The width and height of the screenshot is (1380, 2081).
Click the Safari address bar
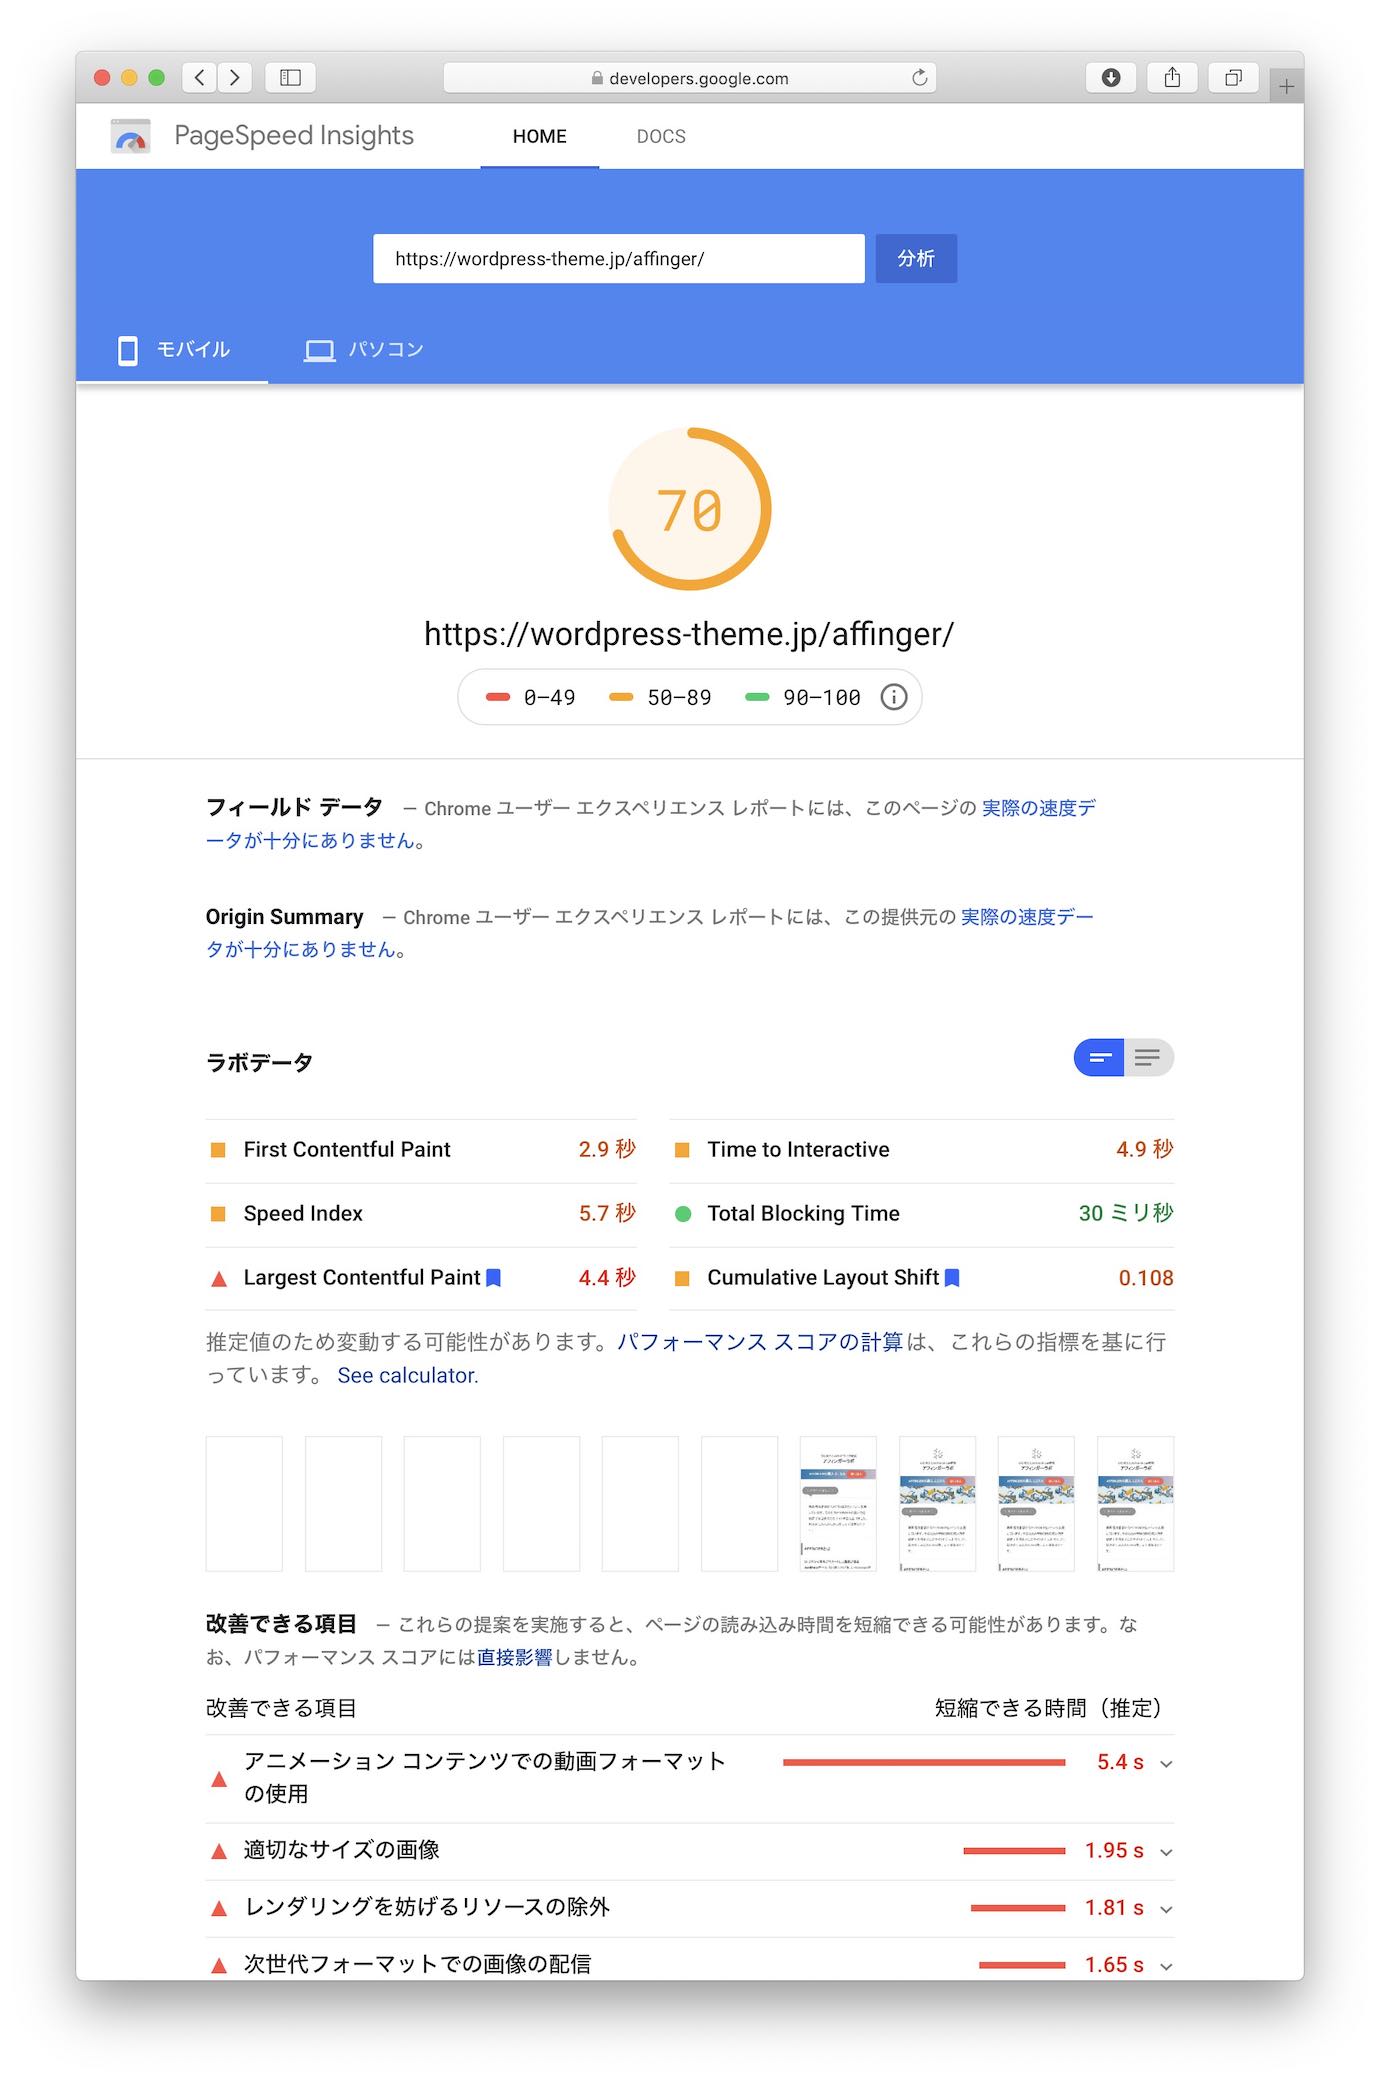(x=690, y=78)
